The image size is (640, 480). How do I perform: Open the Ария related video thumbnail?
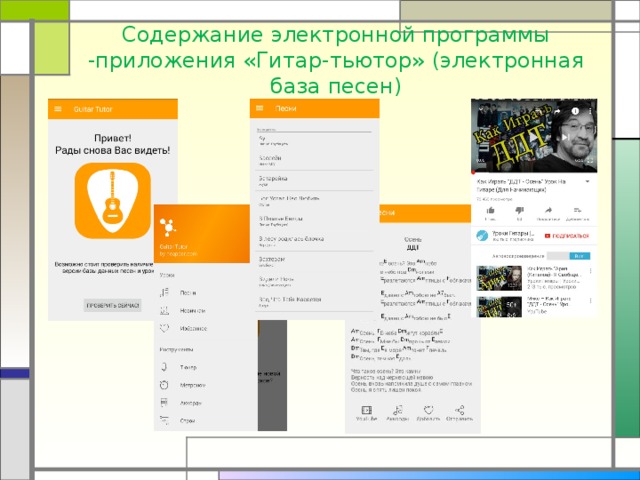pyautogui.click(x=499, y=278)
